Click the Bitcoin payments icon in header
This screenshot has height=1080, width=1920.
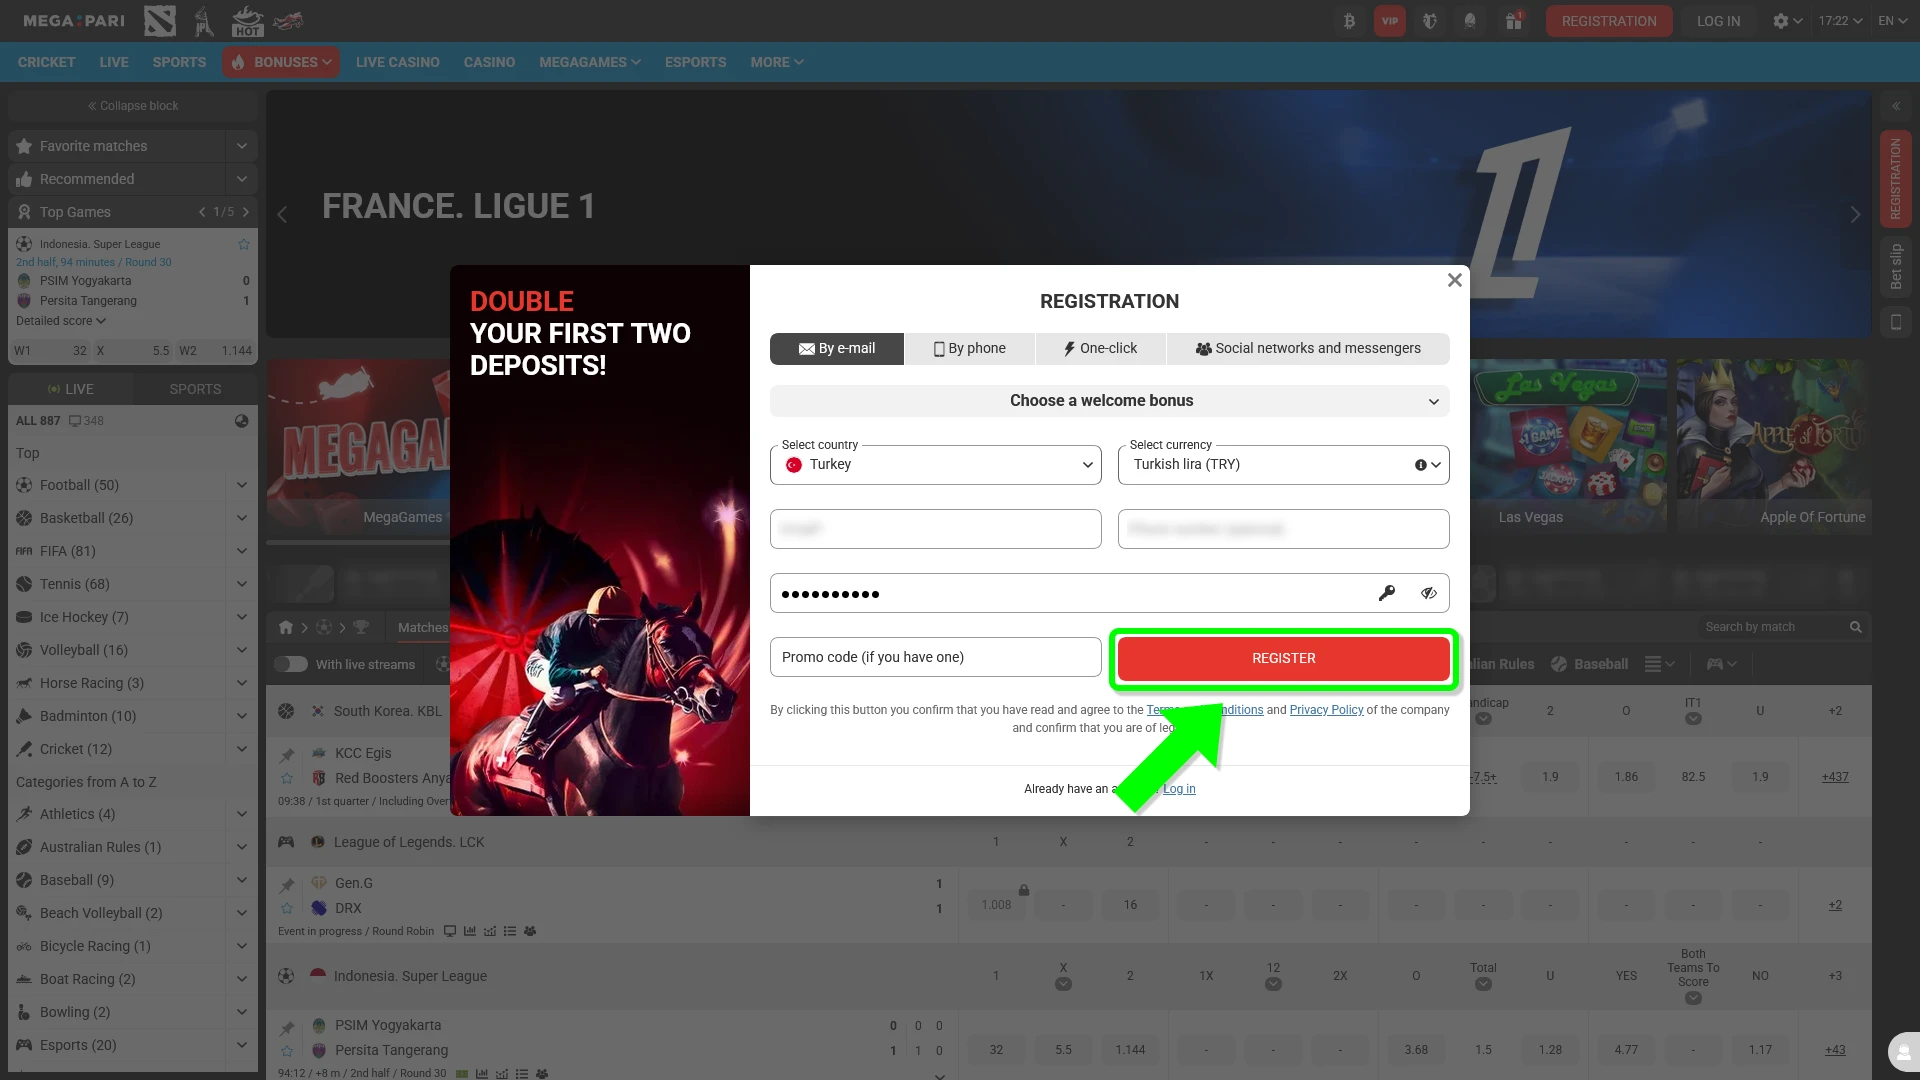[x=1349, y=21]
